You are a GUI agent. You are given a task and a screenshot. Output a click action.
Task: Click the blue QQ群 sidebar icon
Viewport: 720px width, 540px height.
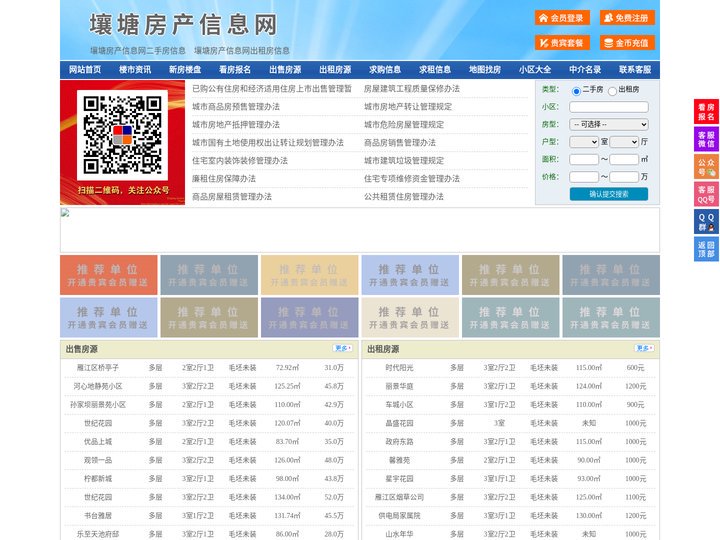[706, 222]
